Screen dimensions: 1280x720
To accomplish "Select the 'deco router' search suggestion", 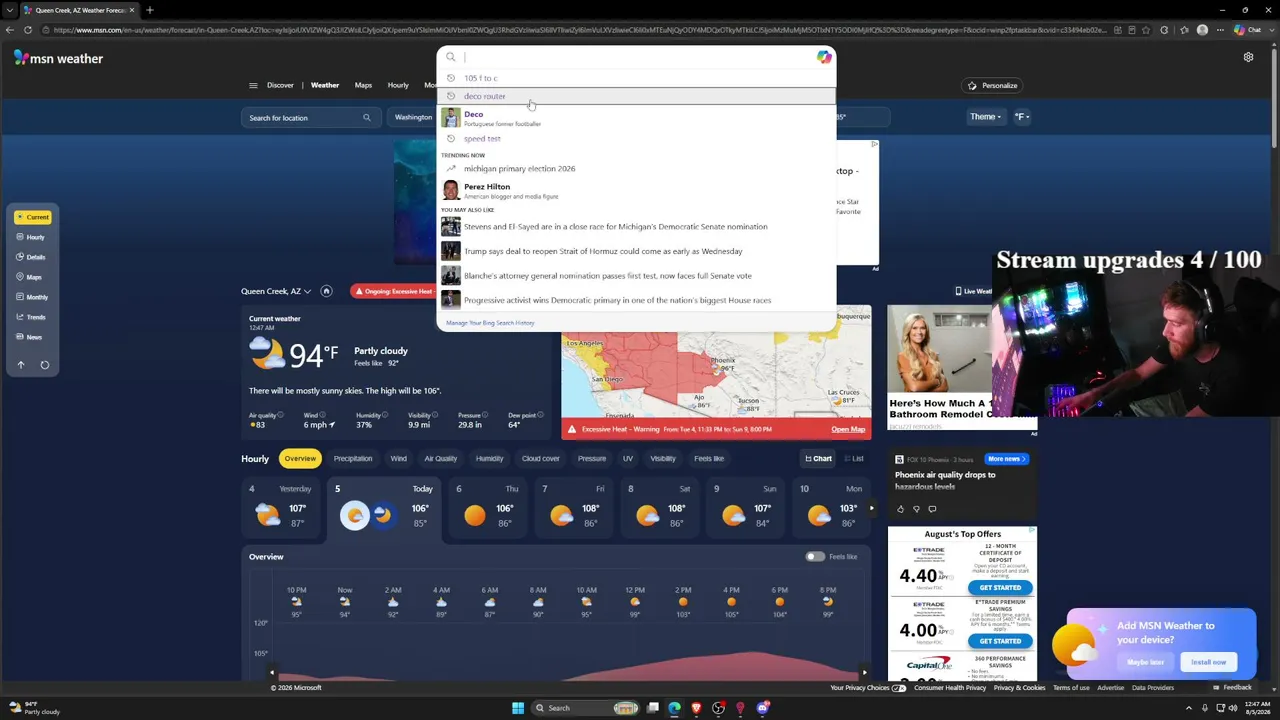I will [x=636, y=96].
